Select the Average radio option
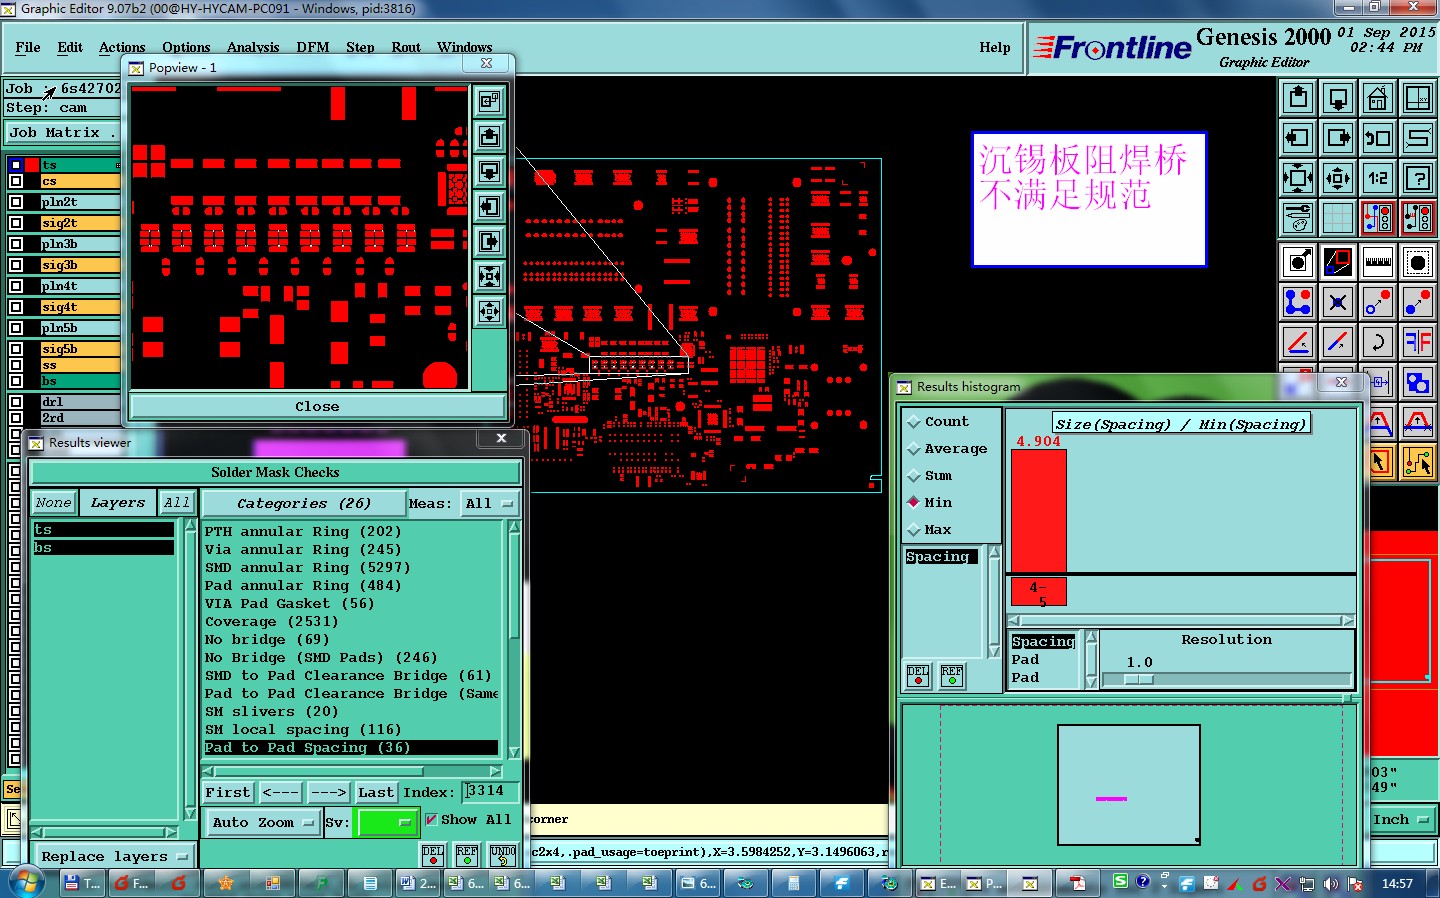Viewport: 1440px width, 898px height. (947, 449)
